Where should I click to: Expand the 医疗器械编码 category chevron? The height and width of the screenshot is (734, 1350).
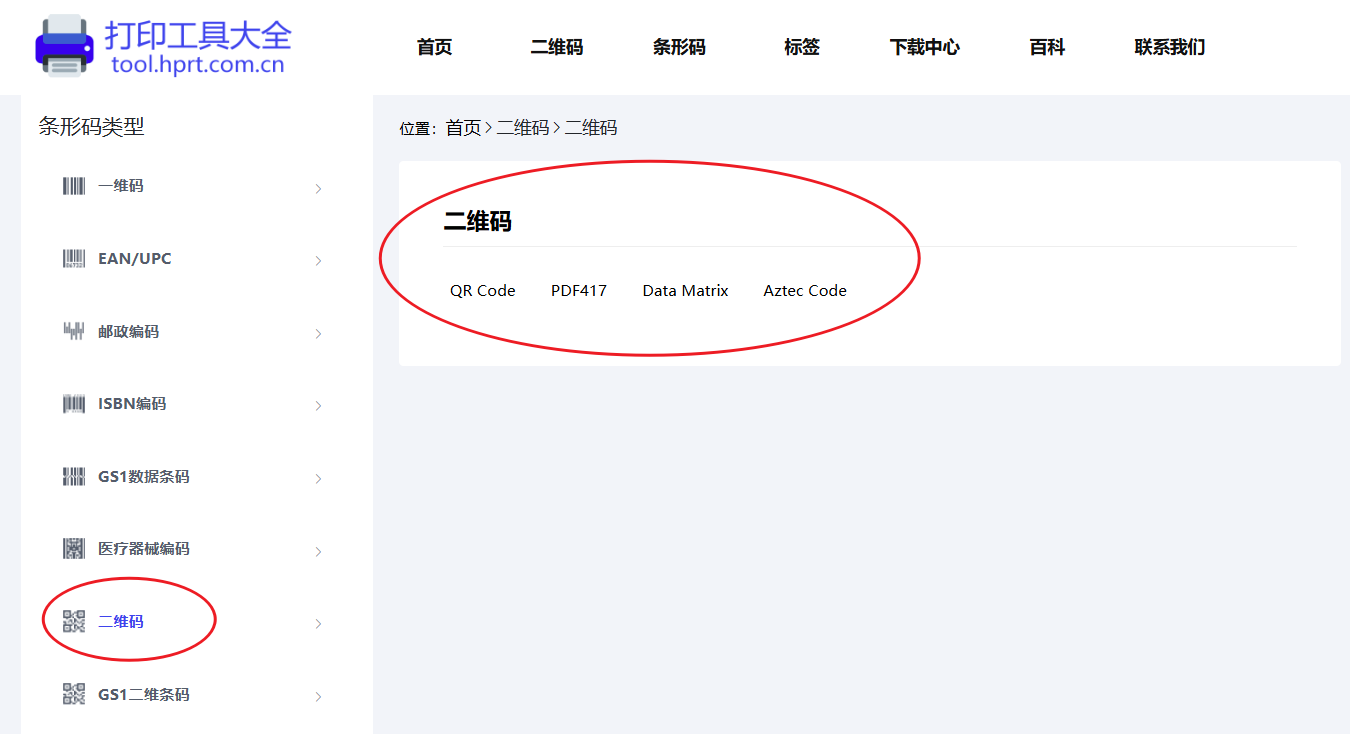(319, 551)
